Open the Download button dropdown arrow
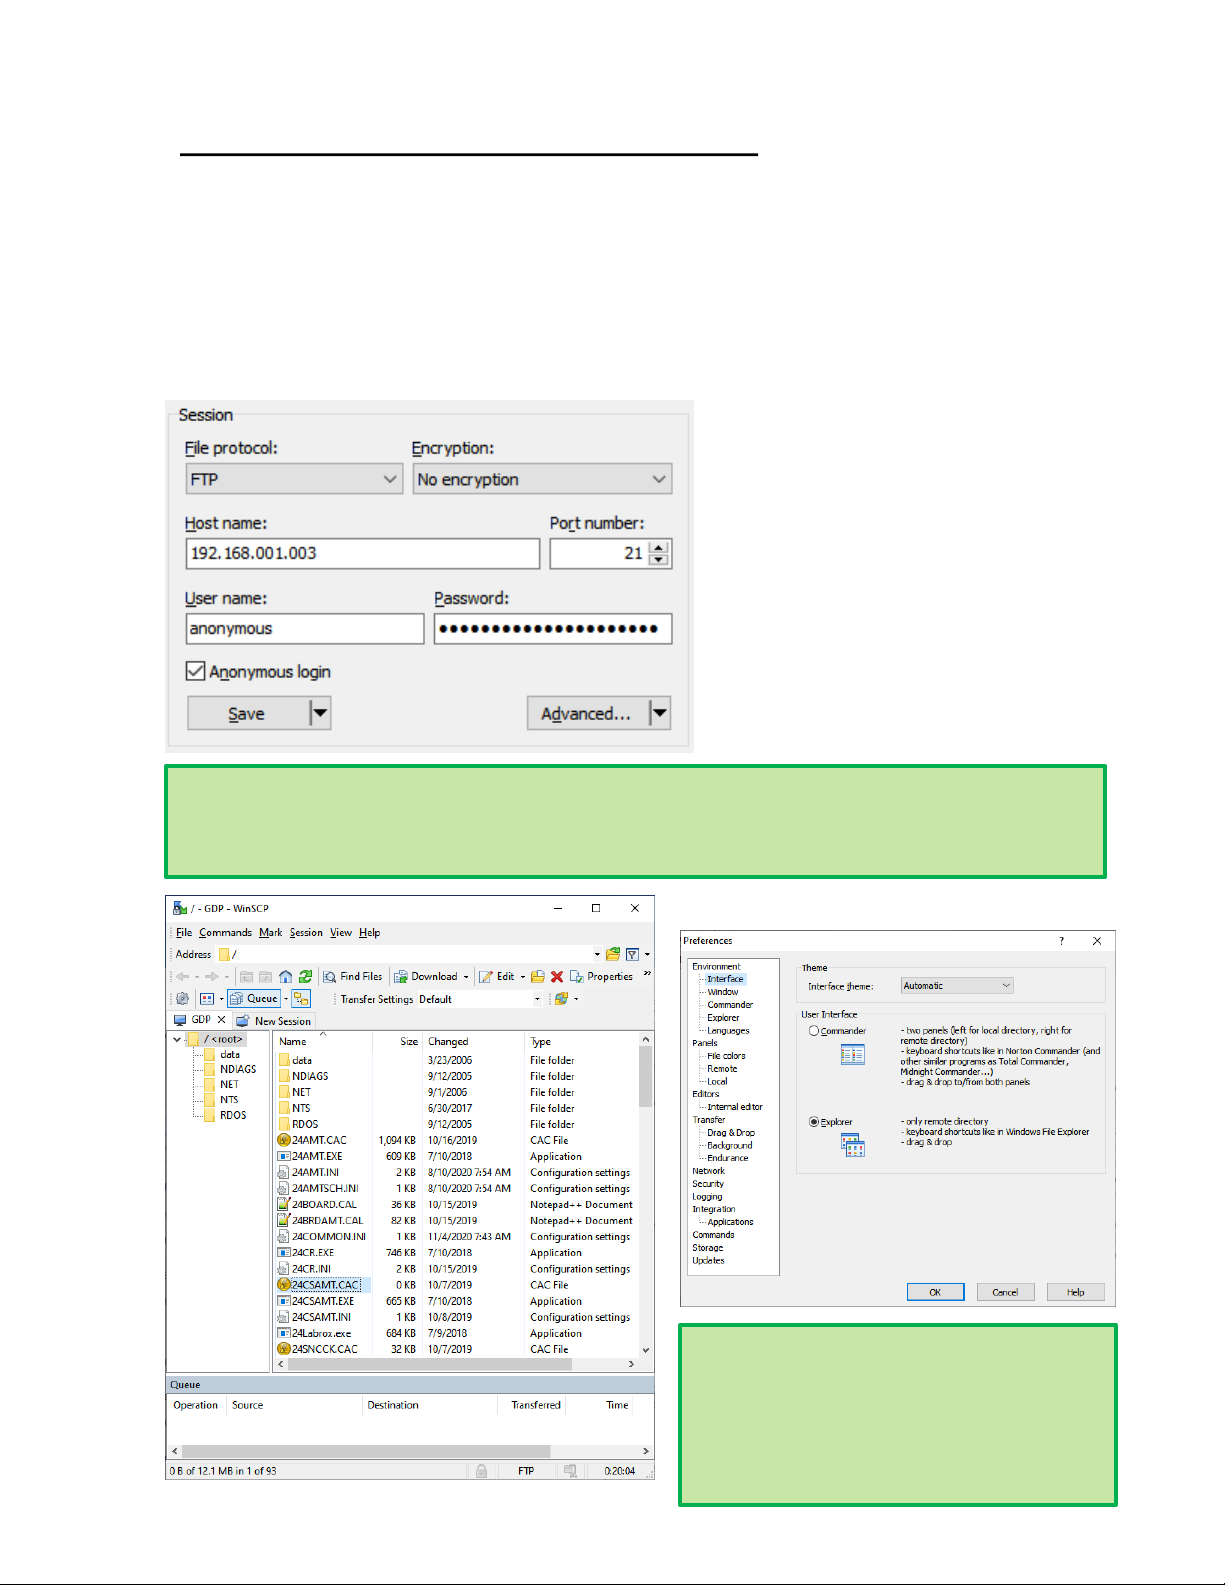Viewport: 1225px width, 1585px height. click(465, 977)
